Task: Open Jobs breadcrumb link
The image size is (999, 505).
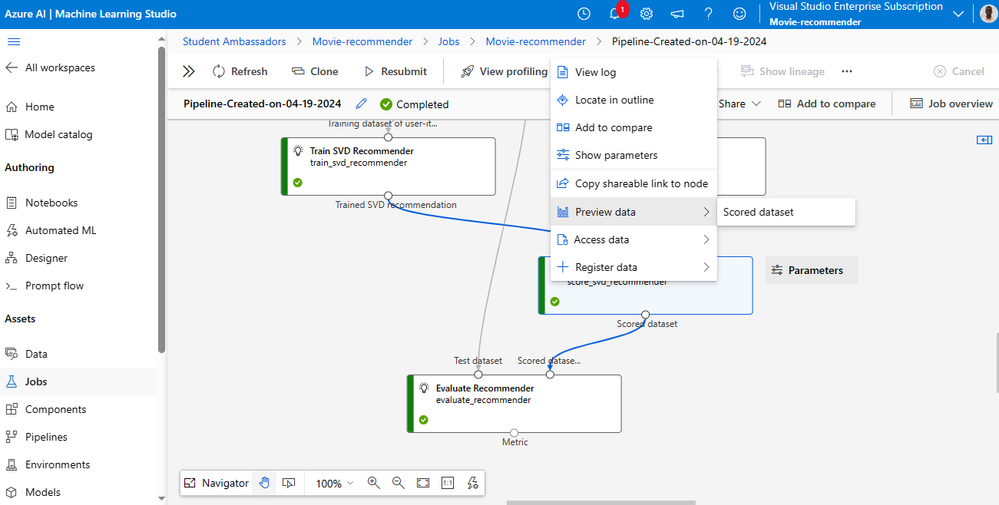Action: coord(449,41)
